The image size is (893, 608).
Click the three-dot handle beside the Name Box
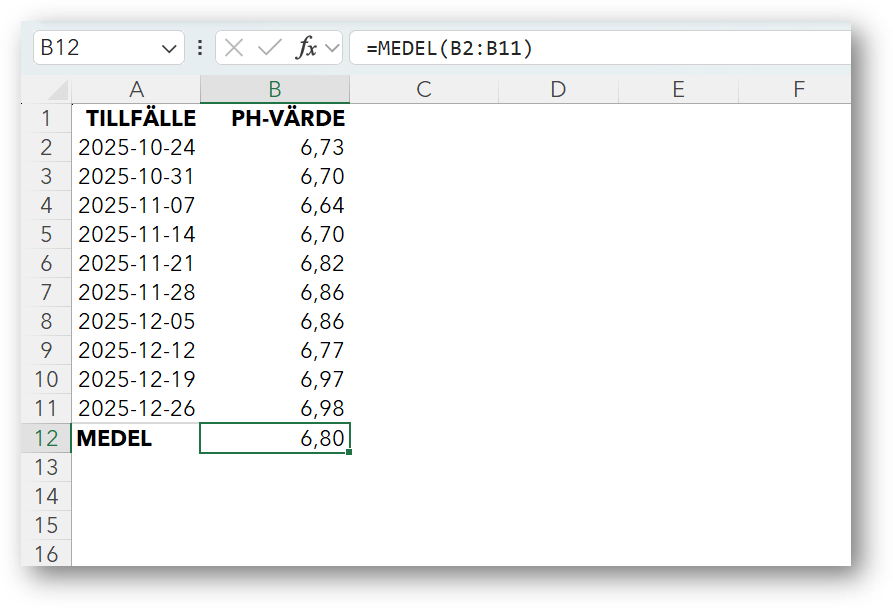200,48
